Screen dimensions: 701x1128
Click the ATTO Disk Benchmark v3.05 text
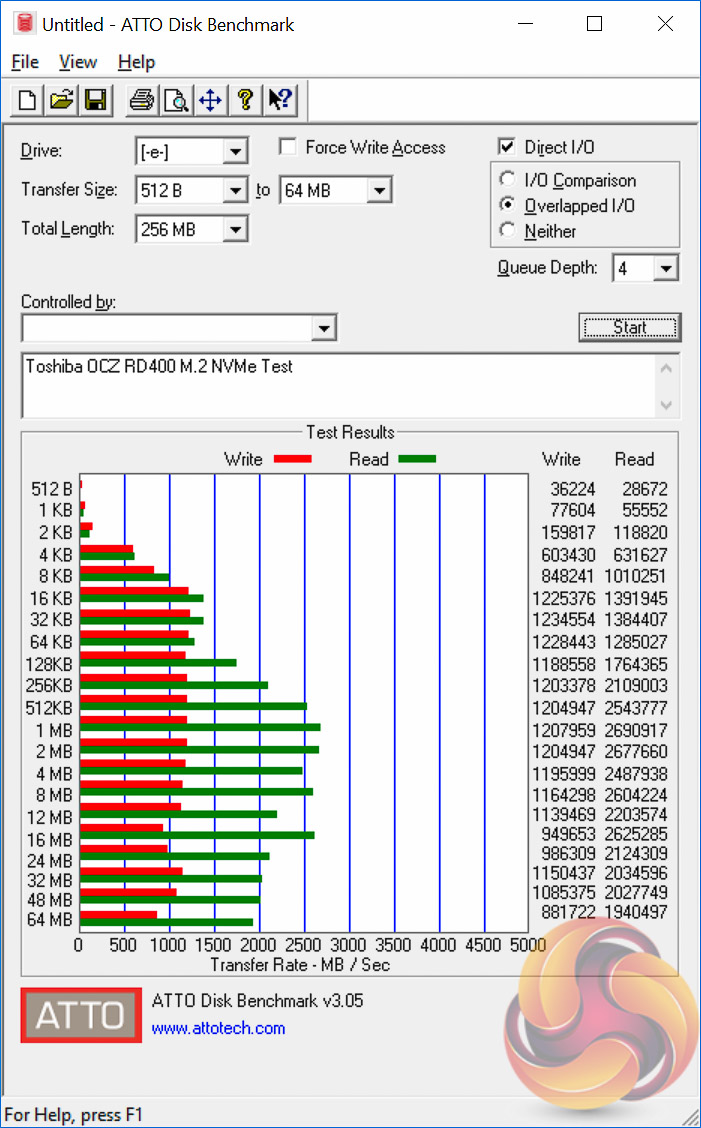coord(258,1001)
